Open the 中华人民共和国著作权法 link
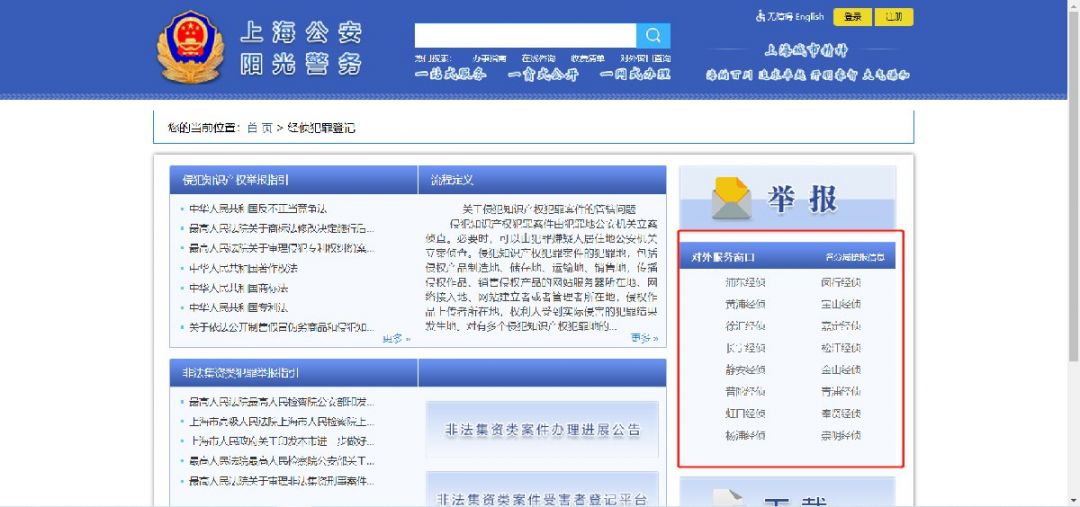Screen dimensions: 1080x507 pyautogui.click(x=243, y=268)
